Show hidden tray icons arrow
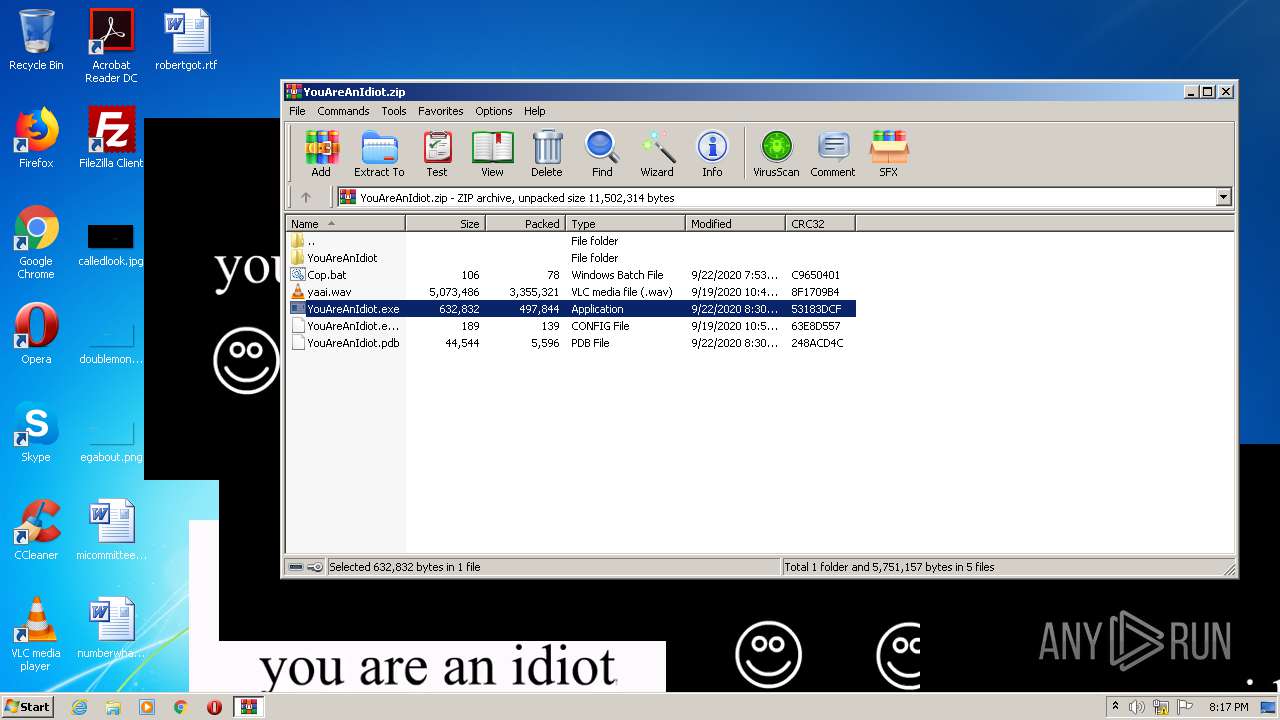 coord(1115,707)
